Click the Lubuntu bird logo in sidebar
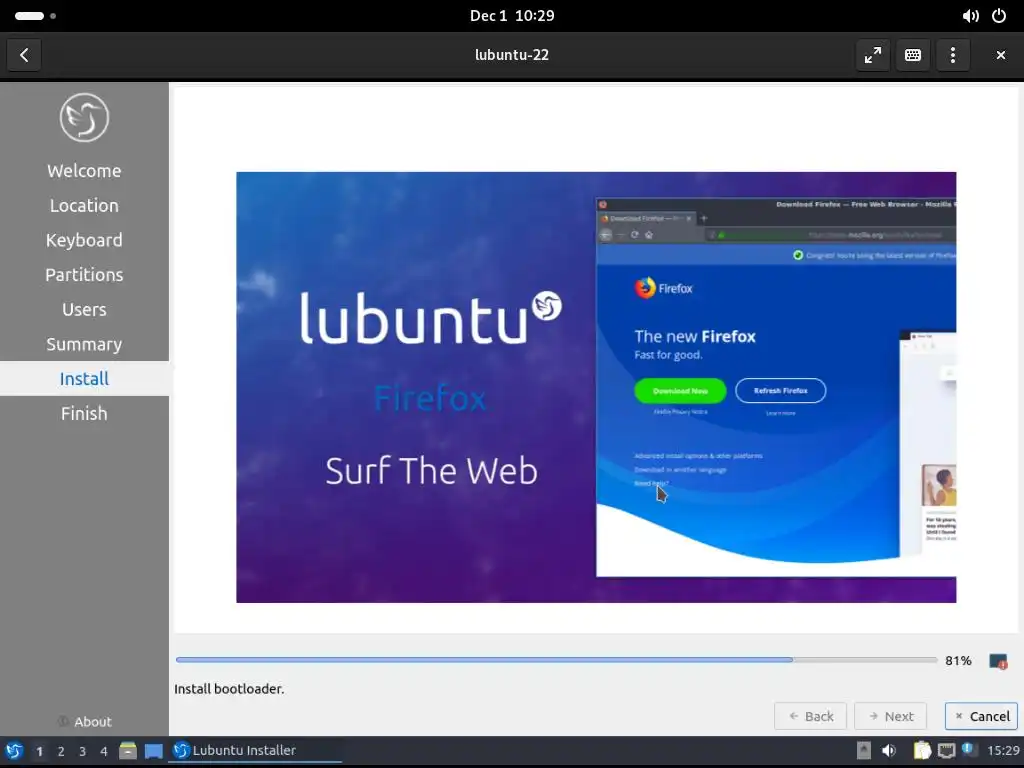Screen dimensions: 1024x768 click(x=84, y=118)
